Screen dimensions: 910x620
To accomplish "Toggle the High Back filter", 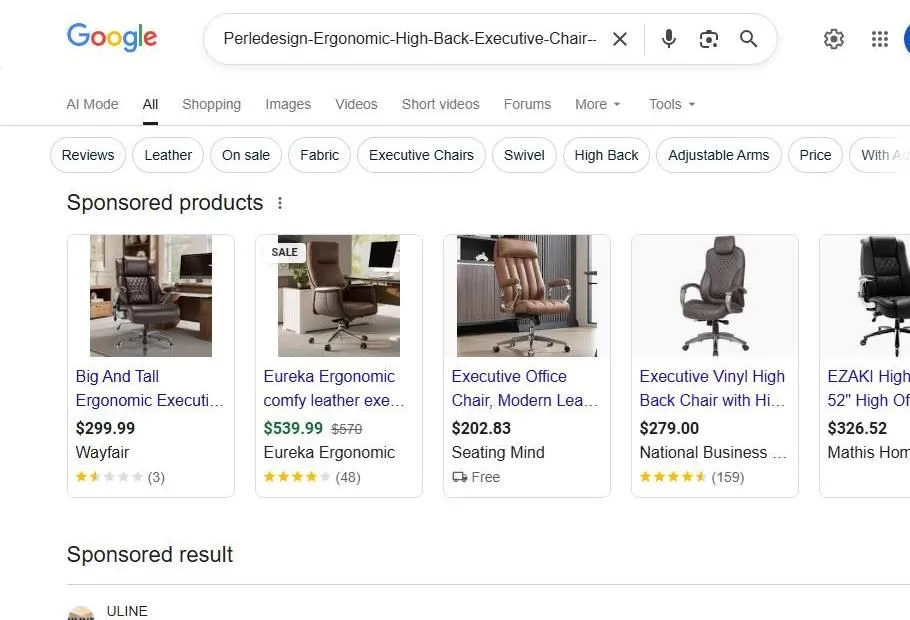I will (x=606, y=155).
